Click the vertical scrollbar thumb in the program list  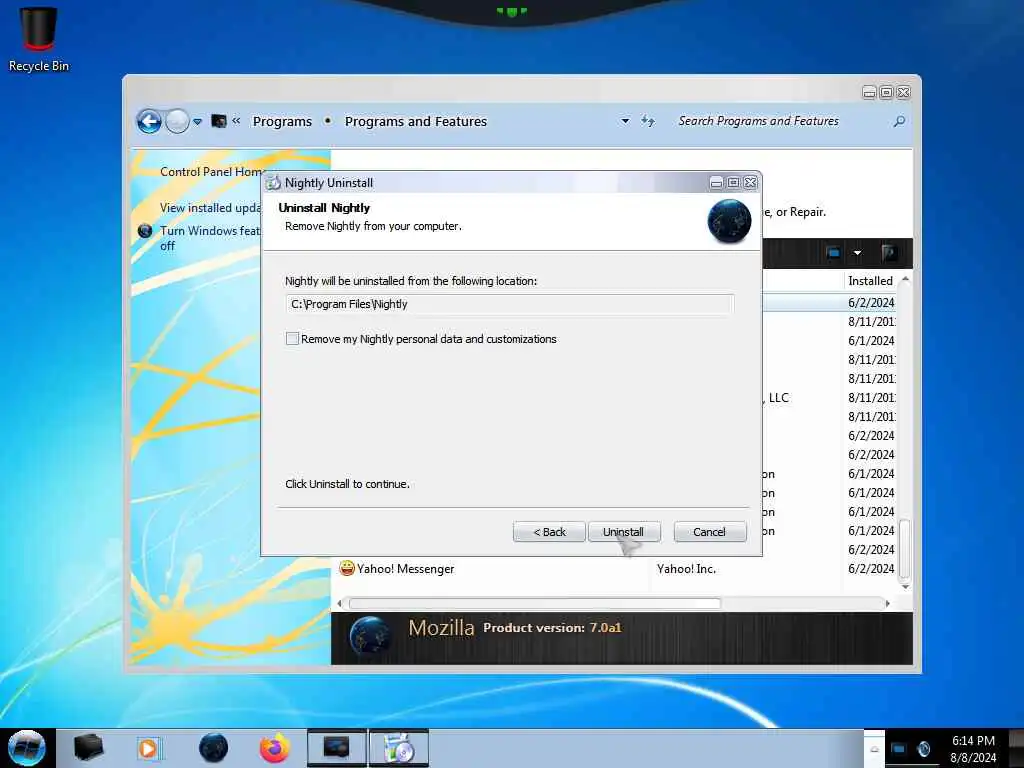click(905, 549)
